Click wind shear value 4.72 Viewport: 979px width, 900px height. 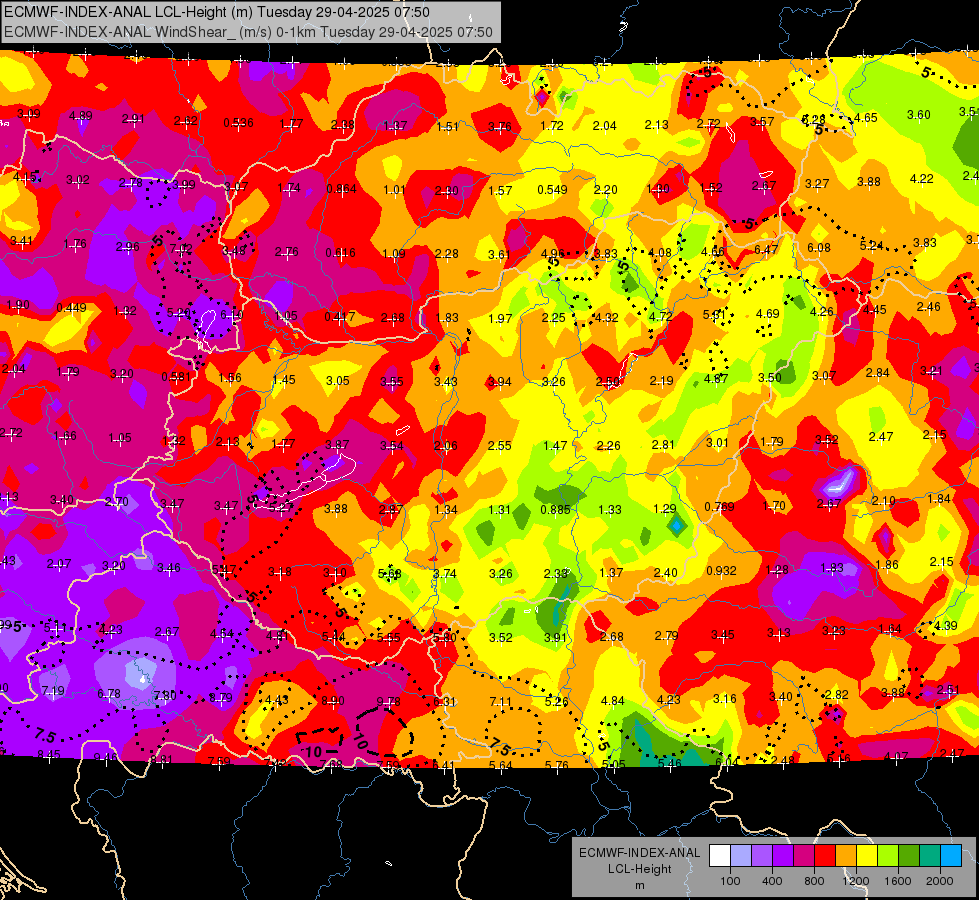click(x=660, y=316)
